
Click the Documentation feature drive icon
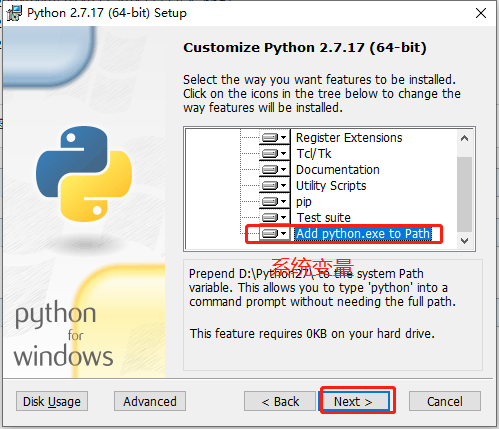(x=270, y=169)
